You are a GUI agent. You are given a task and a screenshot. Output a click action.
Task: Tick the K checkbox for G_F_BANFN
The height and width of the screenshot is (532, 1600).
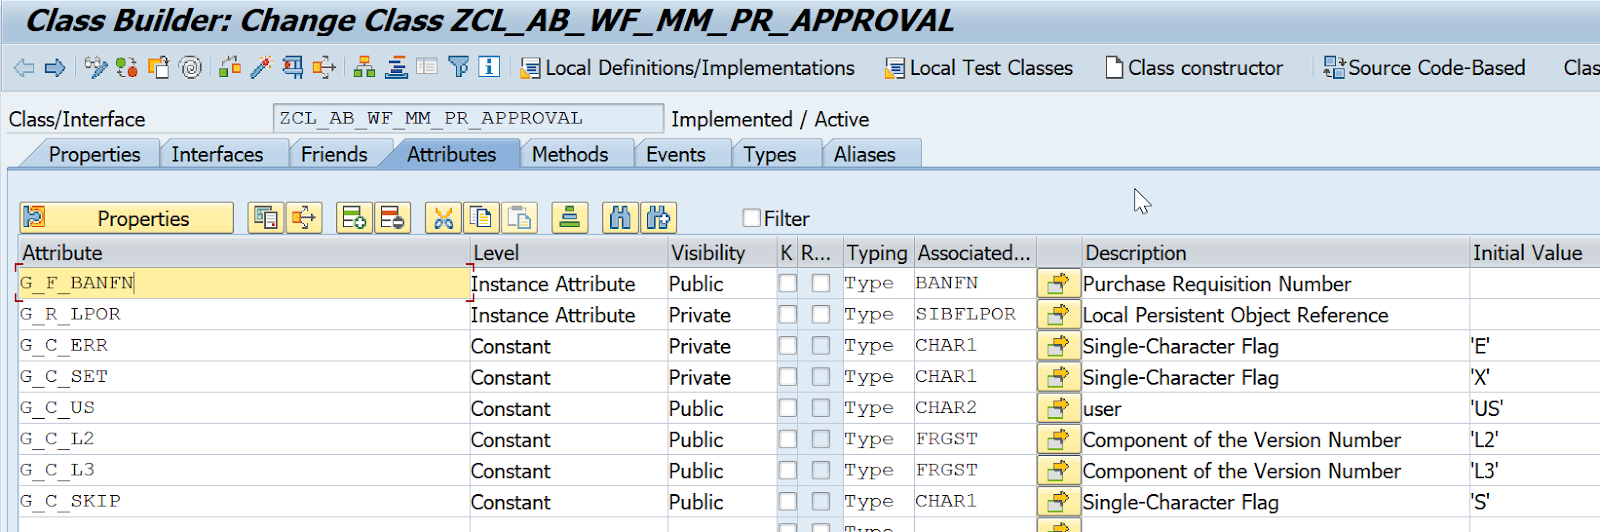788,284
